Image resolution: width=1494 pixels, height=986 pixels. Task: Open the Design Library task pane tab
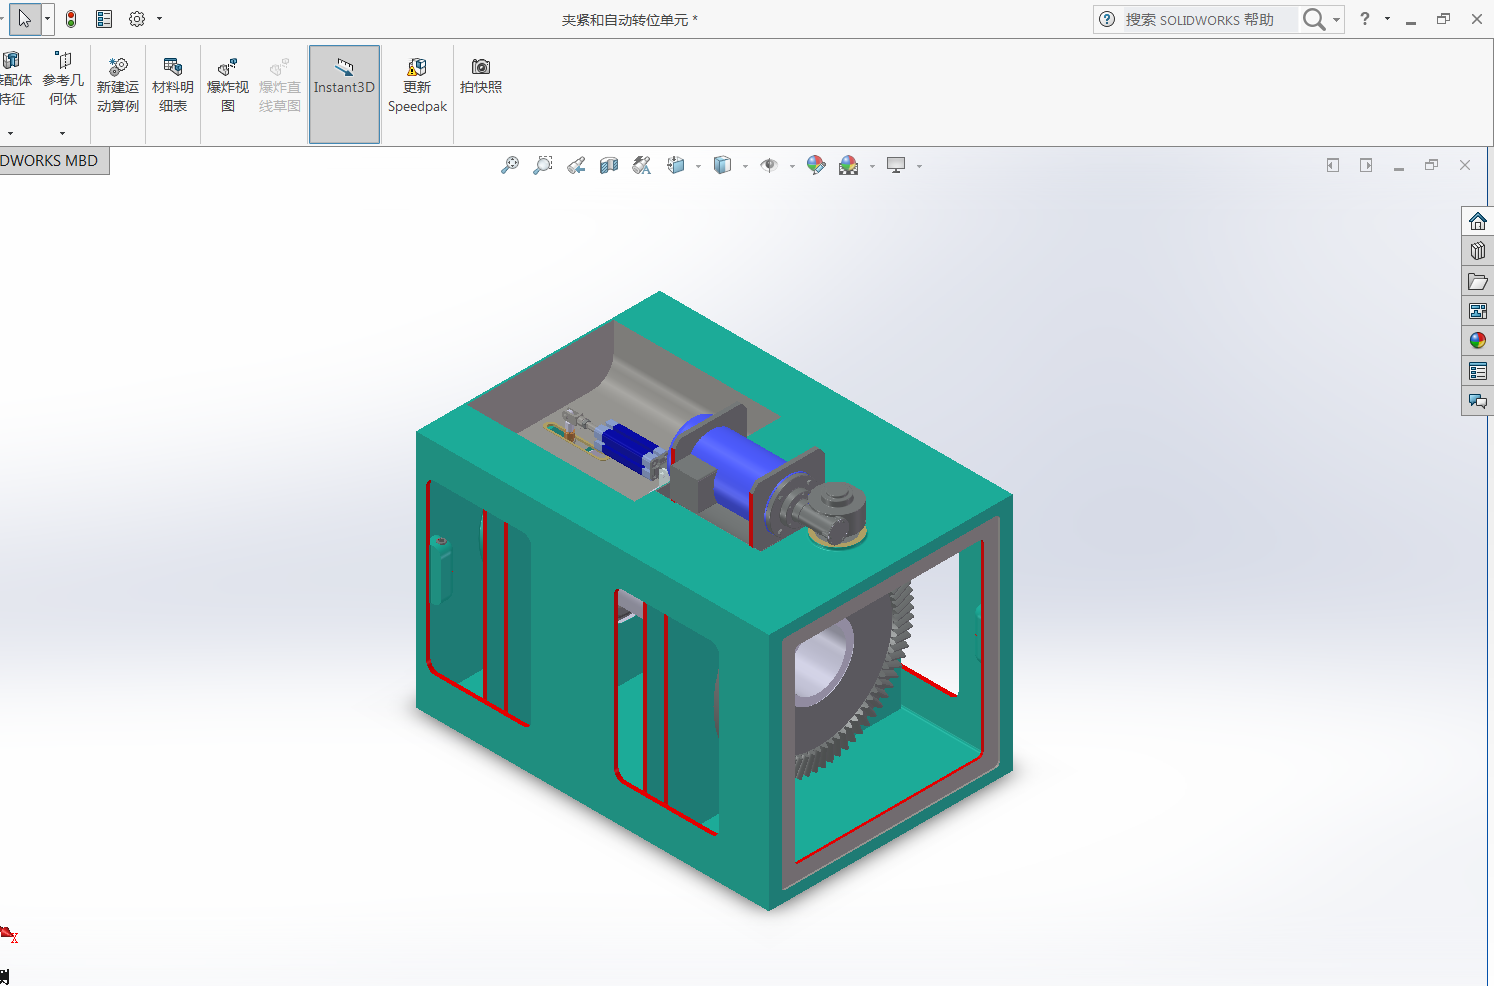(1478, 251)
